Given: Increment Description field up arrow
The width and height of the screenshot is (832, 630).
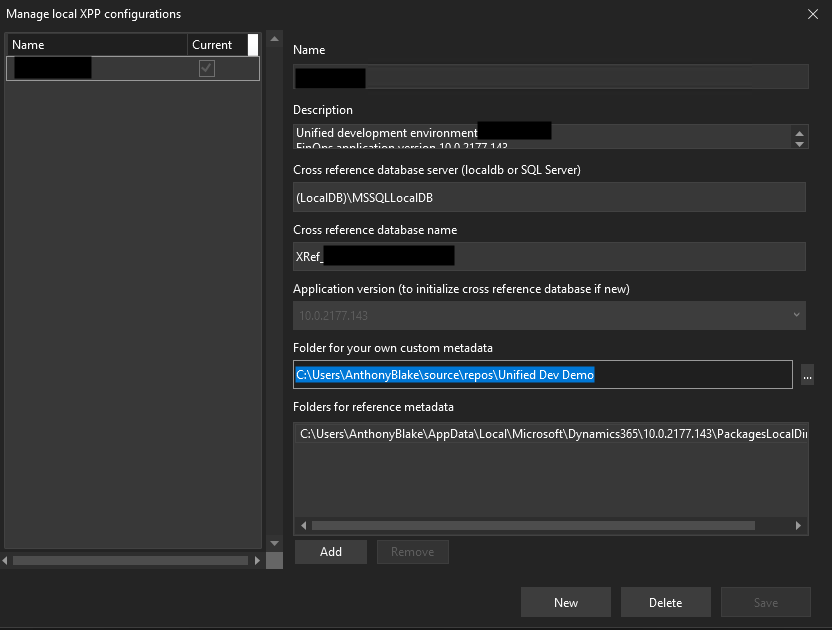Looking at the screenshot, I should click(x=799, y=133).
